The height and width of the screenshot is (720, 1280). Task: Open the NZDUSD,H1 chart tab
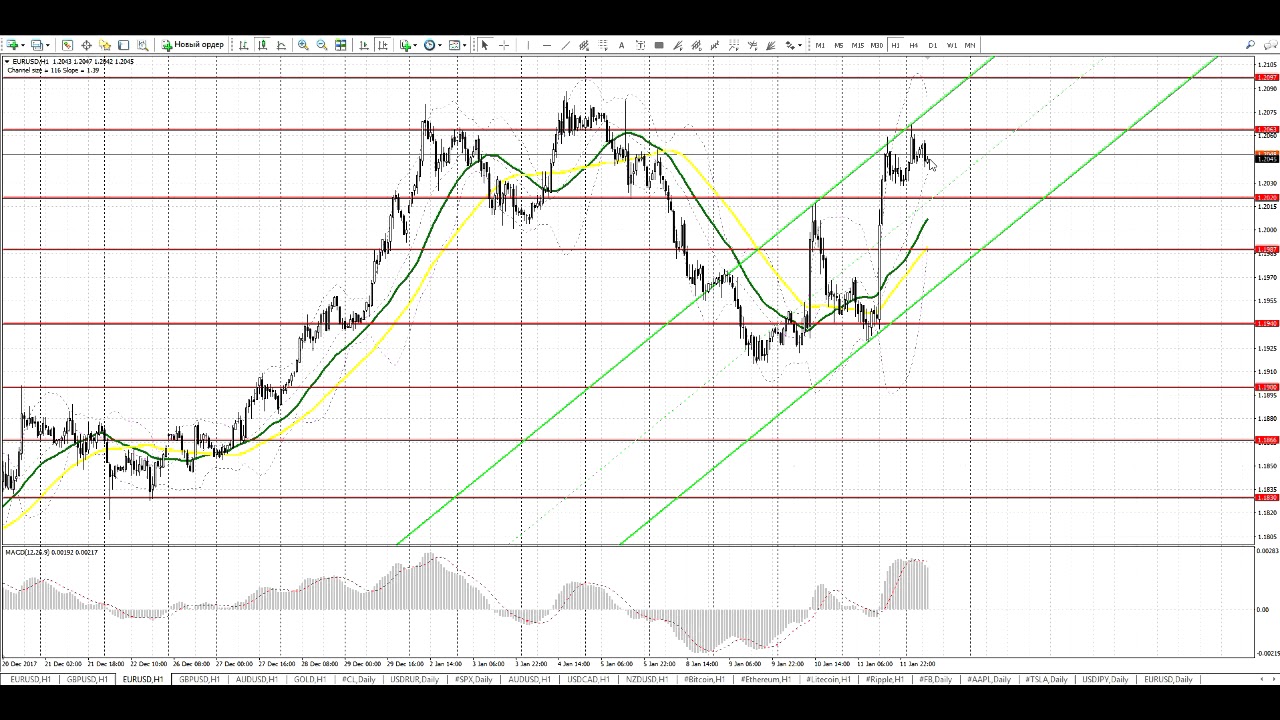(646, 680)
